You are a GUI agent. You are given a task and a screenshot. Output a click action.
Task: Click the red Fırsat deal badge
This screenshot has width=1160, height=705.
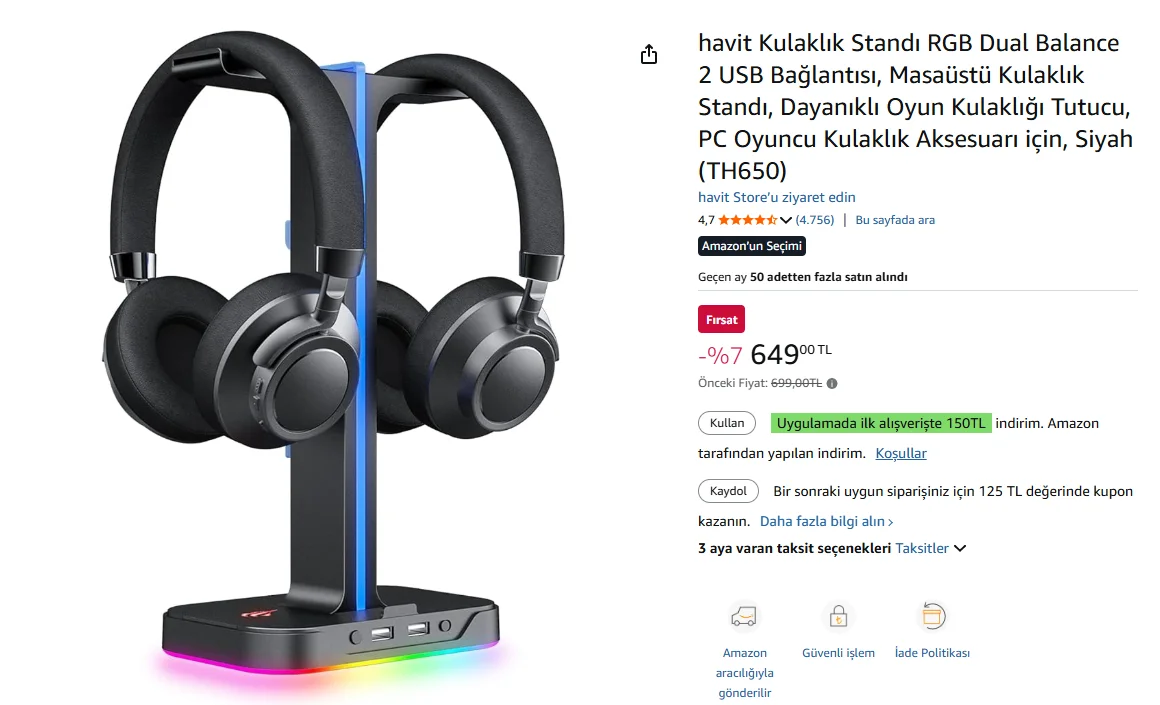click(721, 320)
